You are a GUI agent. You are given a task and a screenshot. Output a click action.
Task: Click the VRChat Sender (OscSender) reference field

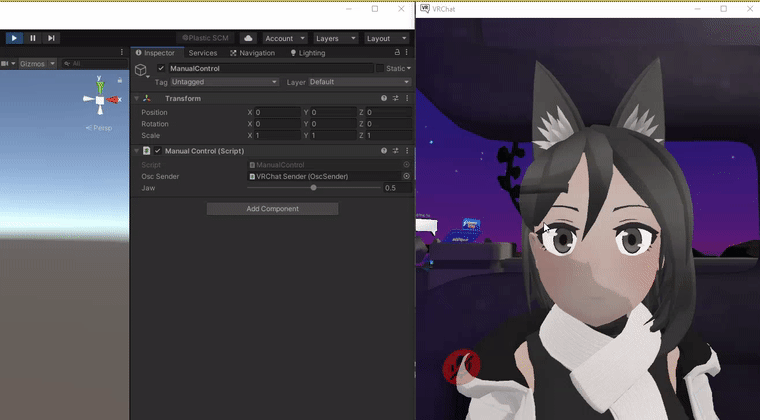(x=325, y=176)
